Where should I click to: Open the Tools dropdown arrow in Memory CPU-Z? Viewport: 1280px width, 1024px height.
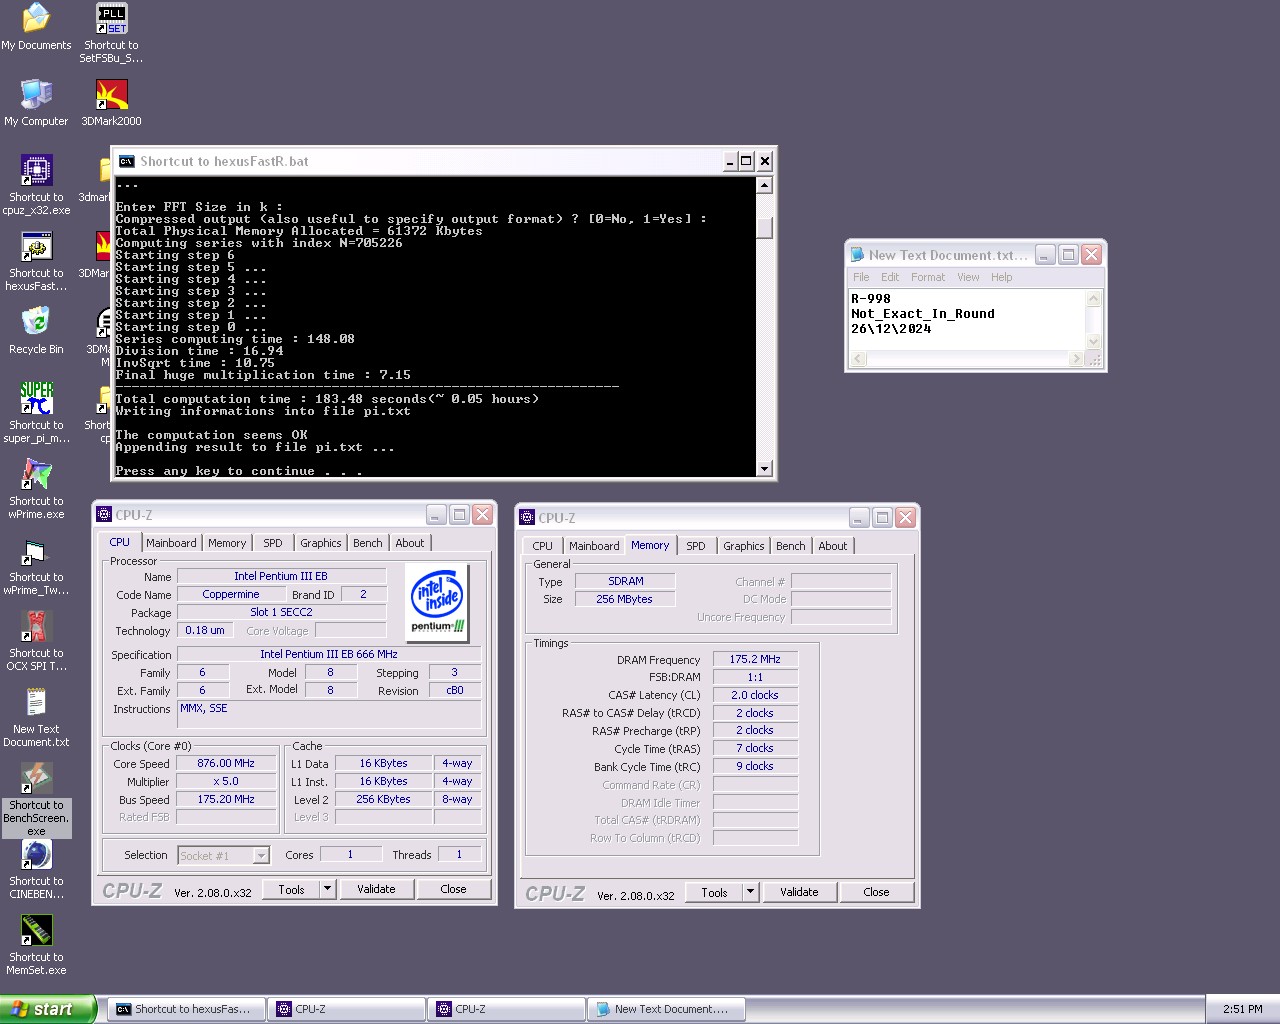pyautogui.click(x=750, y=892)
